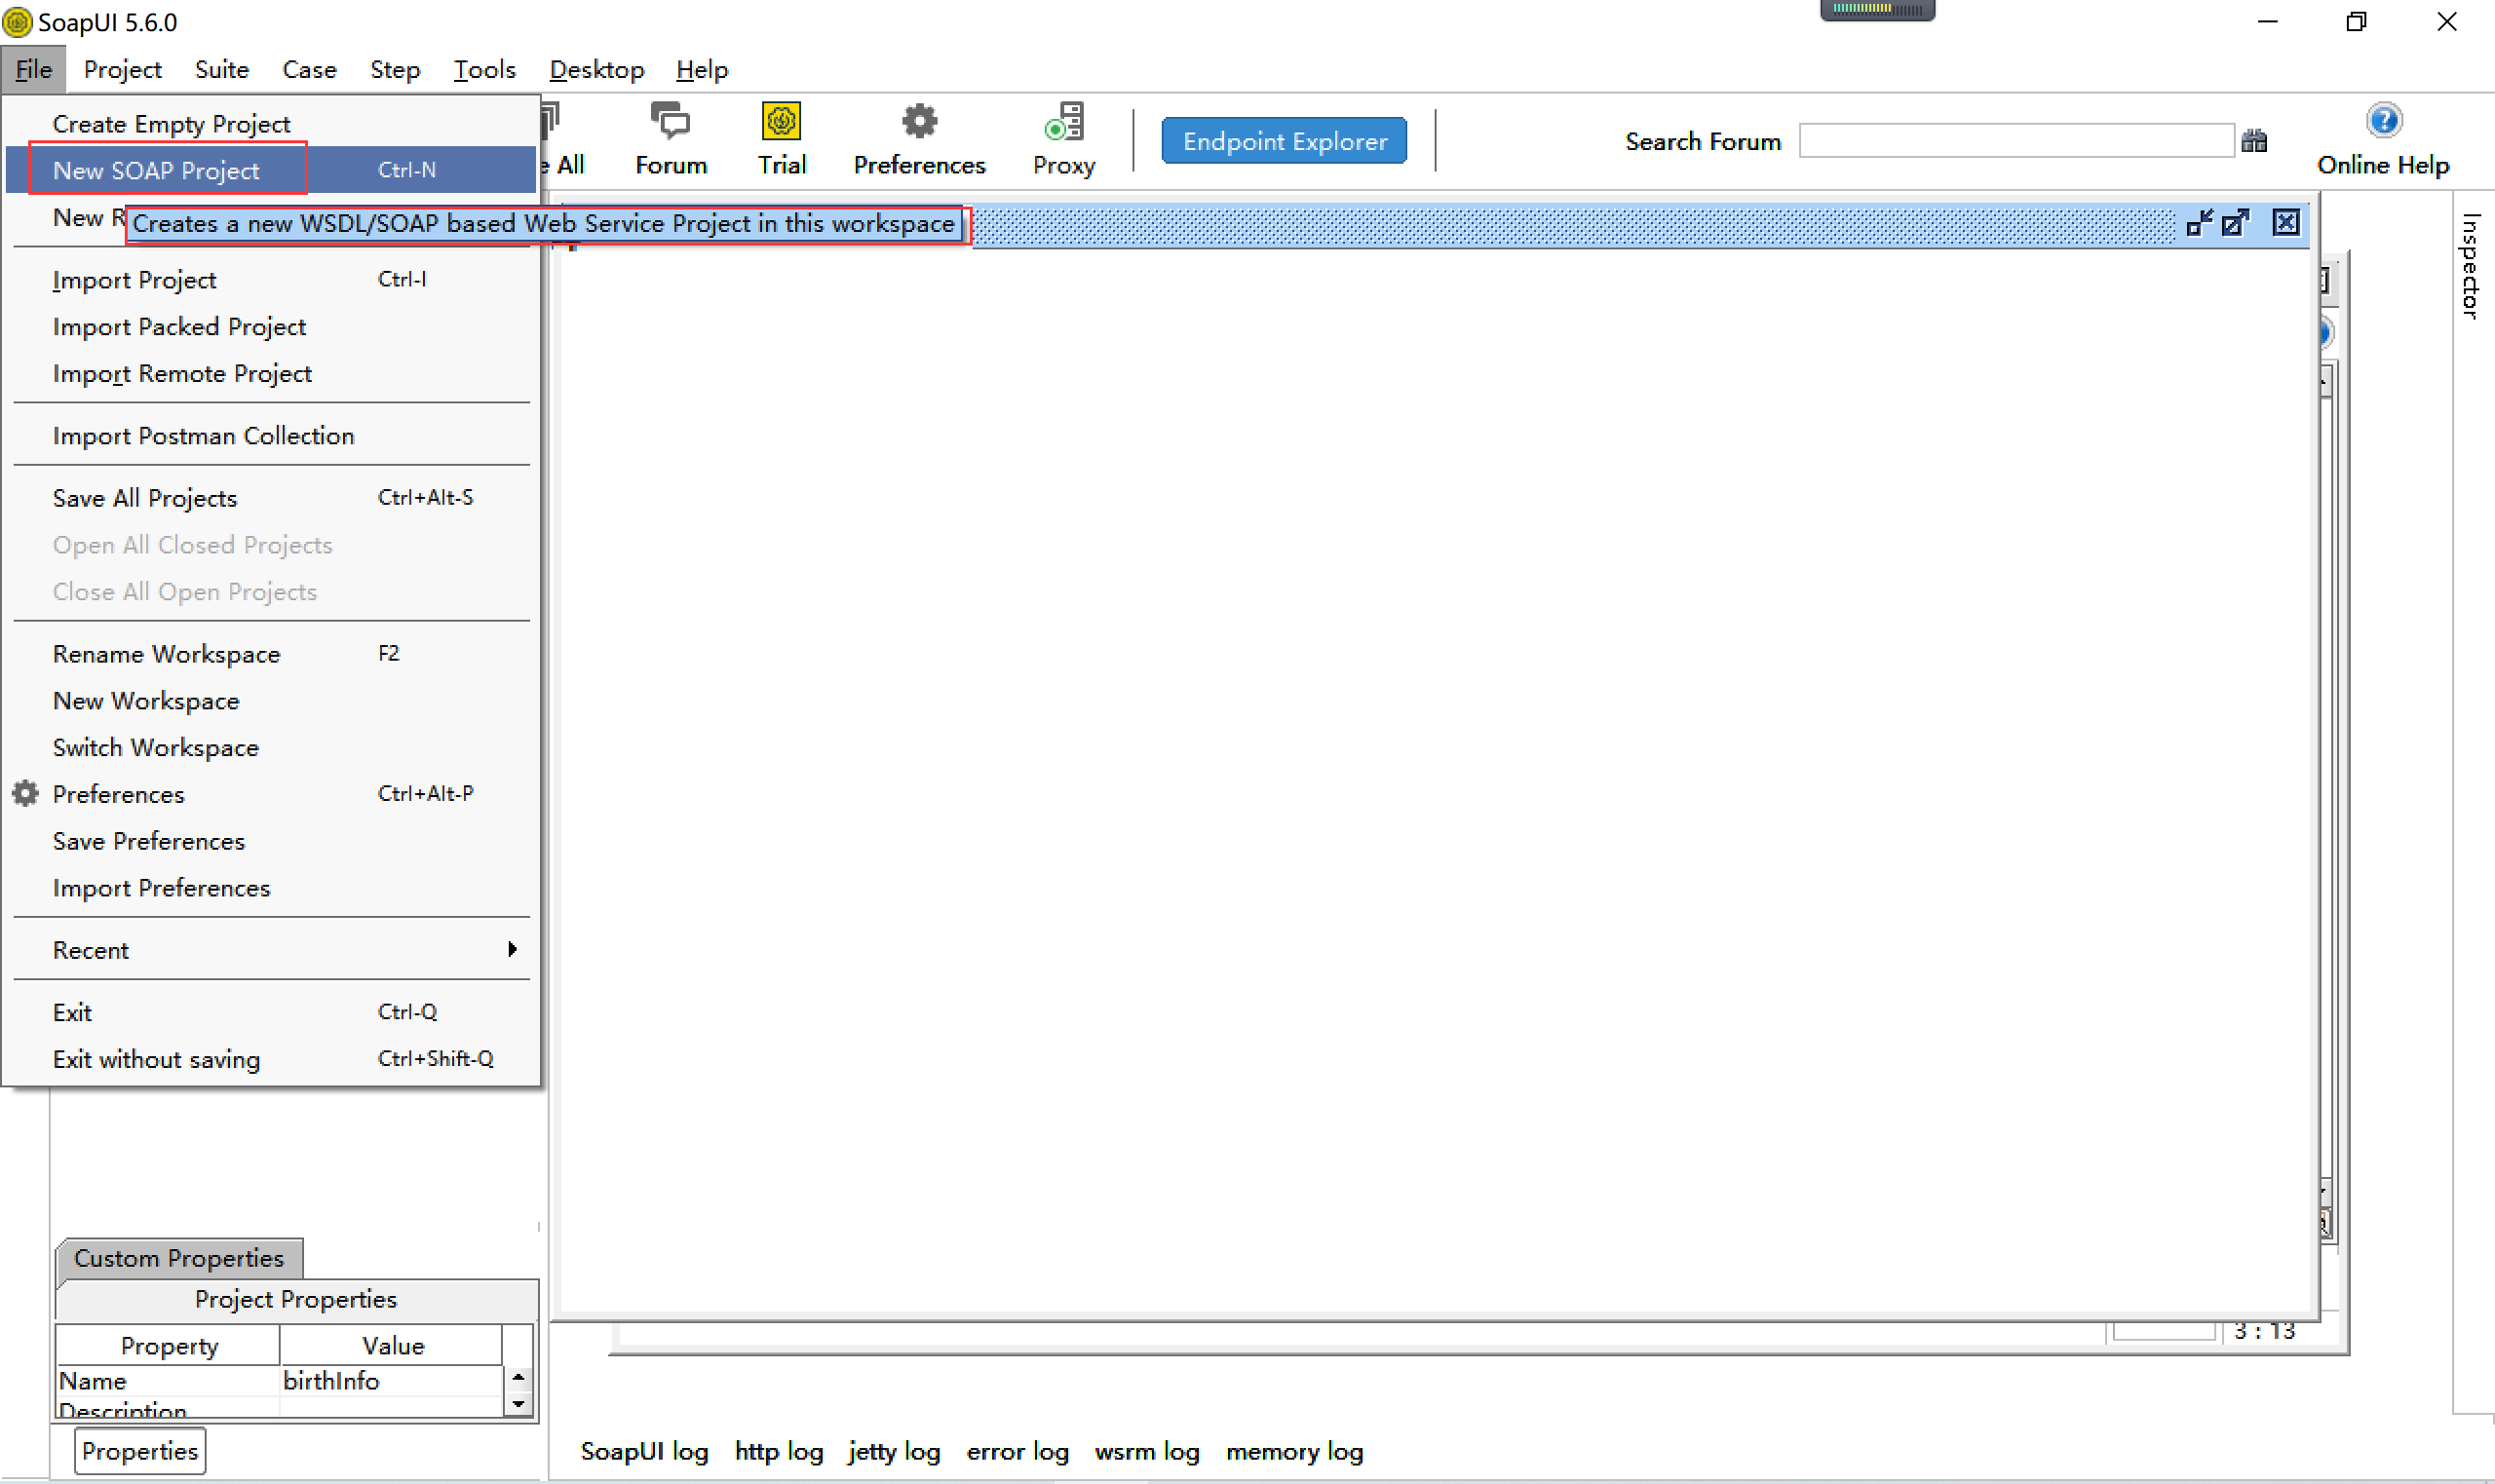This screenshot has width=2495, height=1484.
Task: Select Save Preferences
Action: (270, 841)
